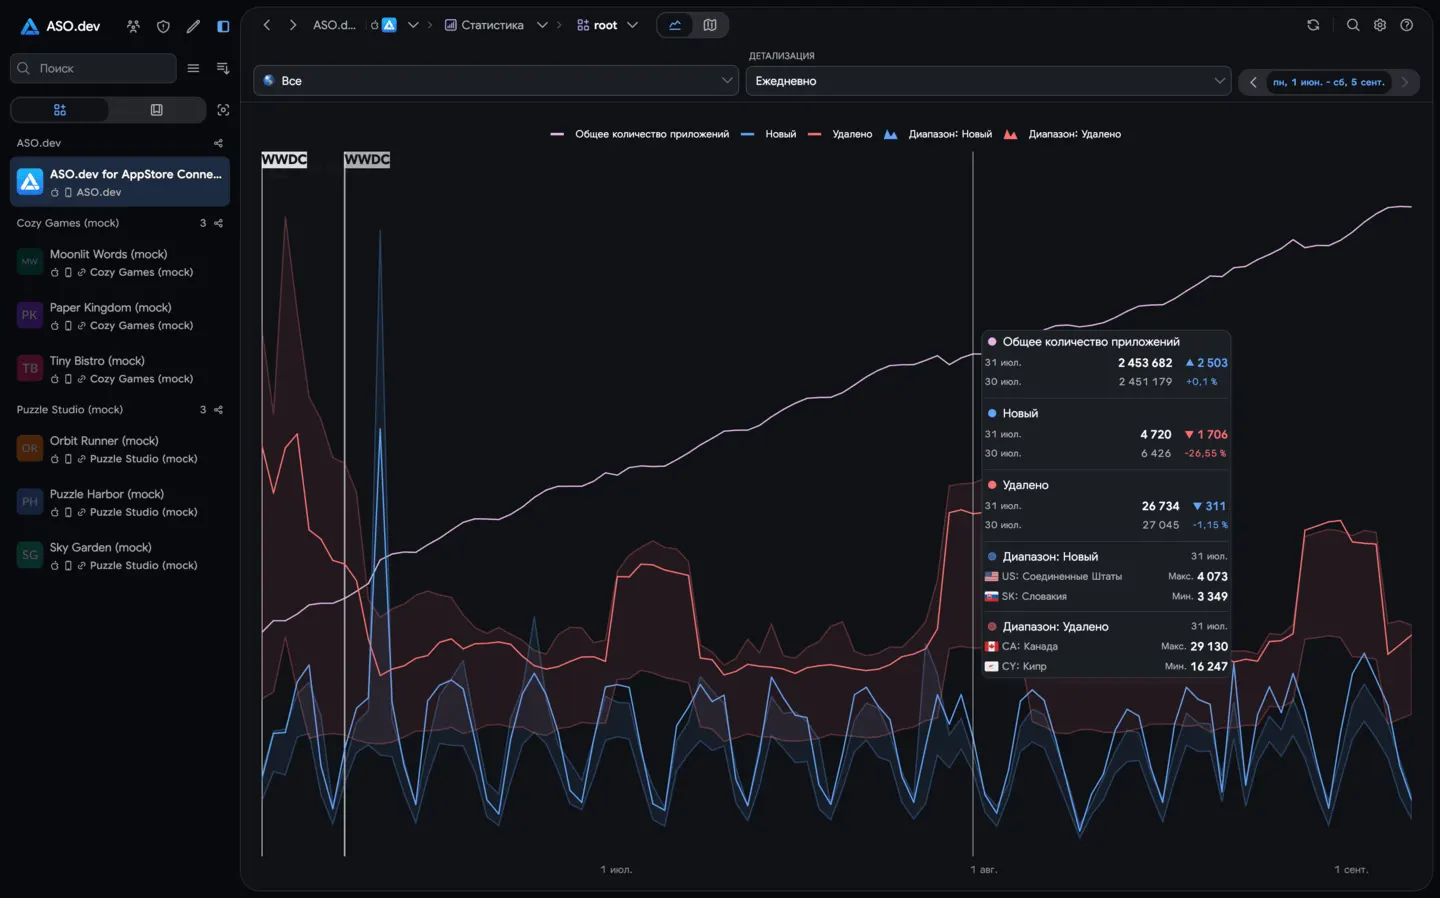
Task: Click the sidebar list menu icon
Action: (x=193, y=68)
